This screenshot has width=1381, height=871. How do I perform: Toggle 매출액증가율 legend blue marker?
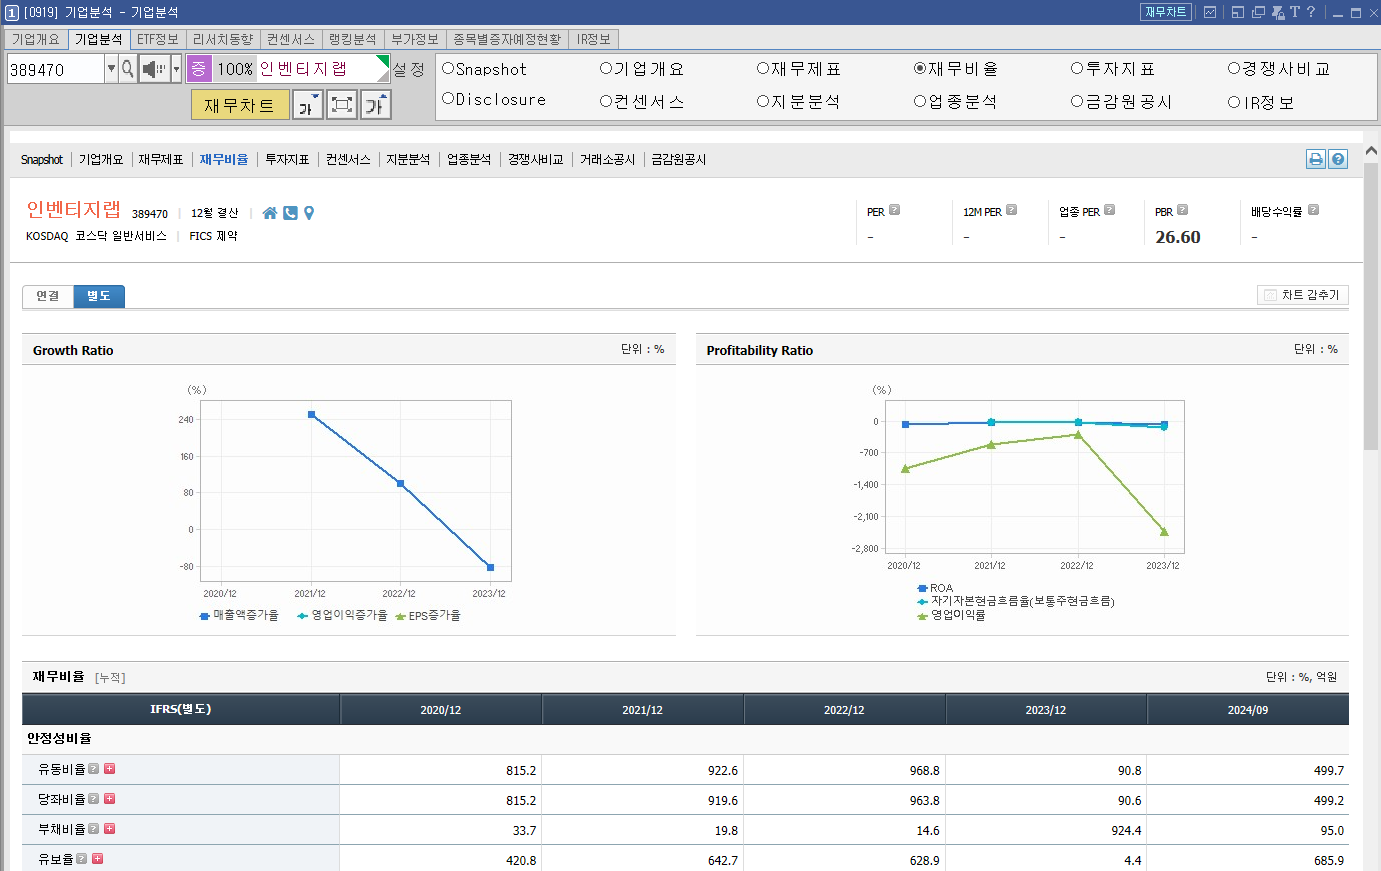point(204,616)
